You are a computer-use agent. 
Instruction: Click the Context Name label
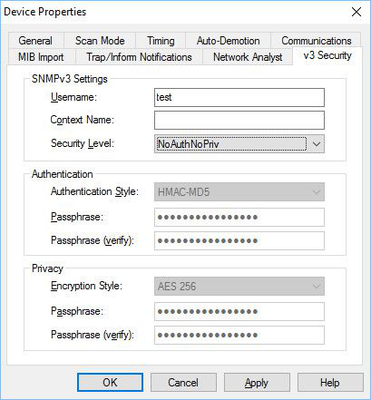(x=82, y=120)
